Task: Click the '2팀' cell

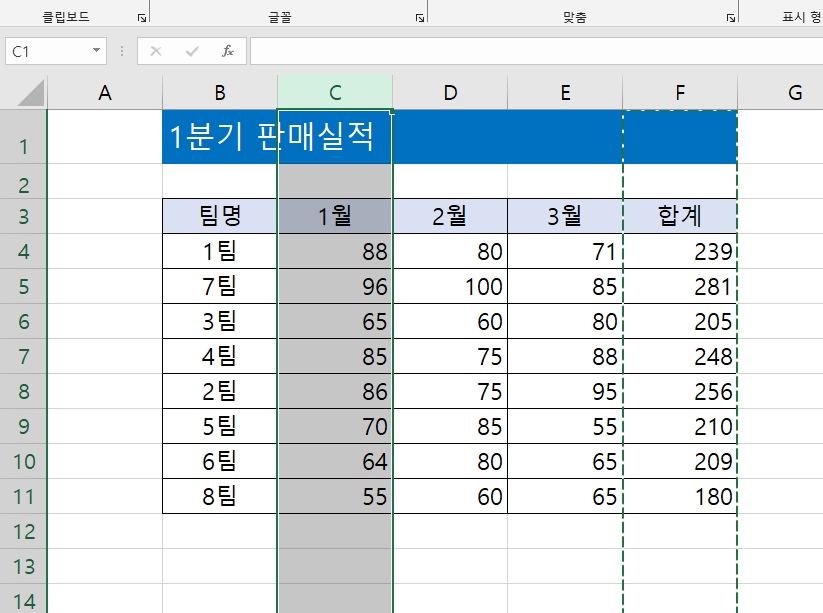Action: [220, 392]
